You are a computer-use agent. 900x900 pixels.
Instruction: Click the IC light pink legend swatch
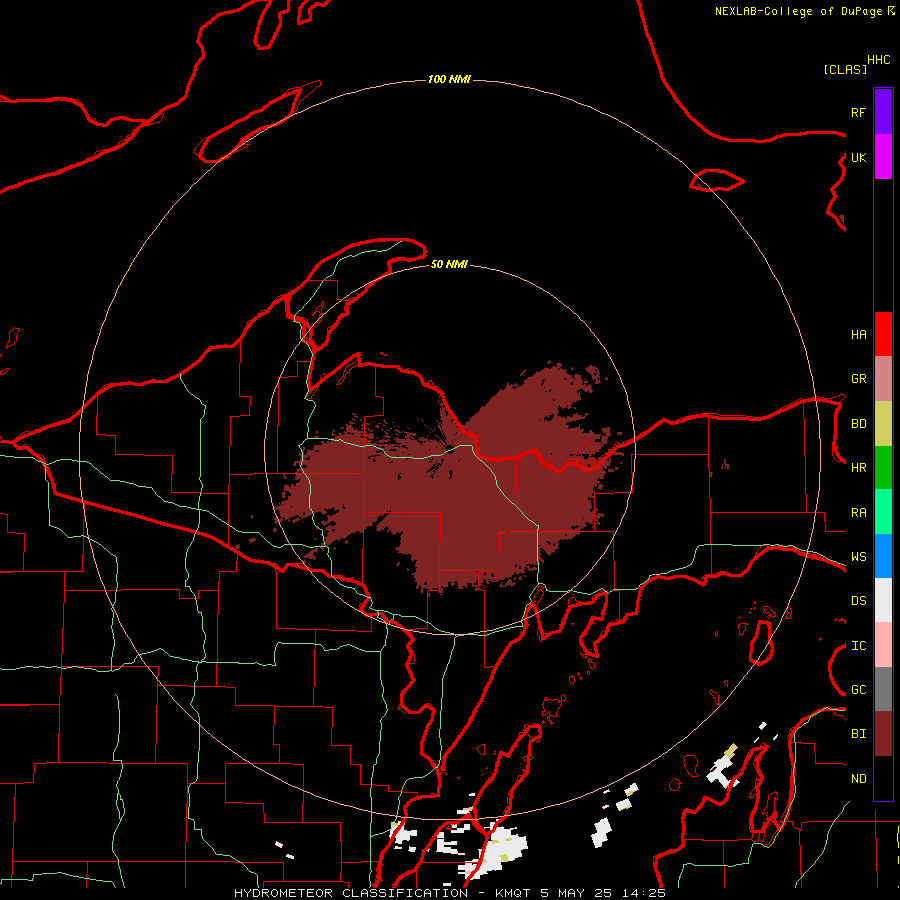click(x=883, y=645)
